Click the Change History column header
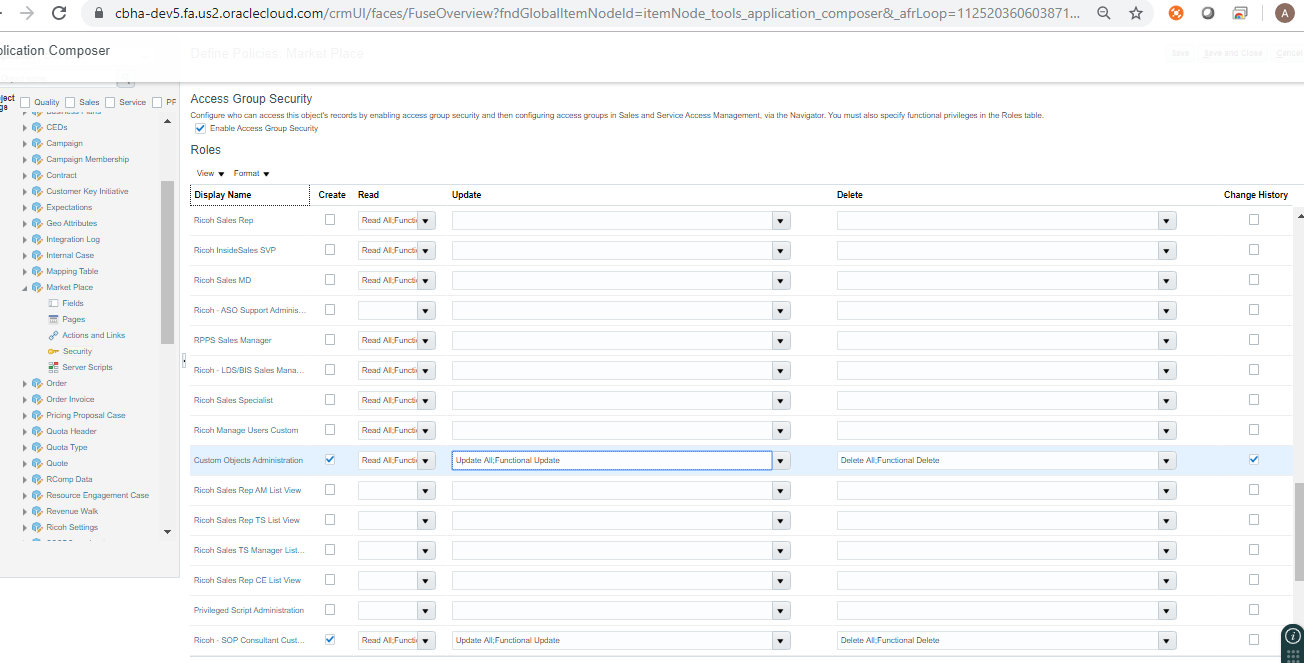Screen dimensions: 1304x663 pyautogui.click(x=1256, y=195)
